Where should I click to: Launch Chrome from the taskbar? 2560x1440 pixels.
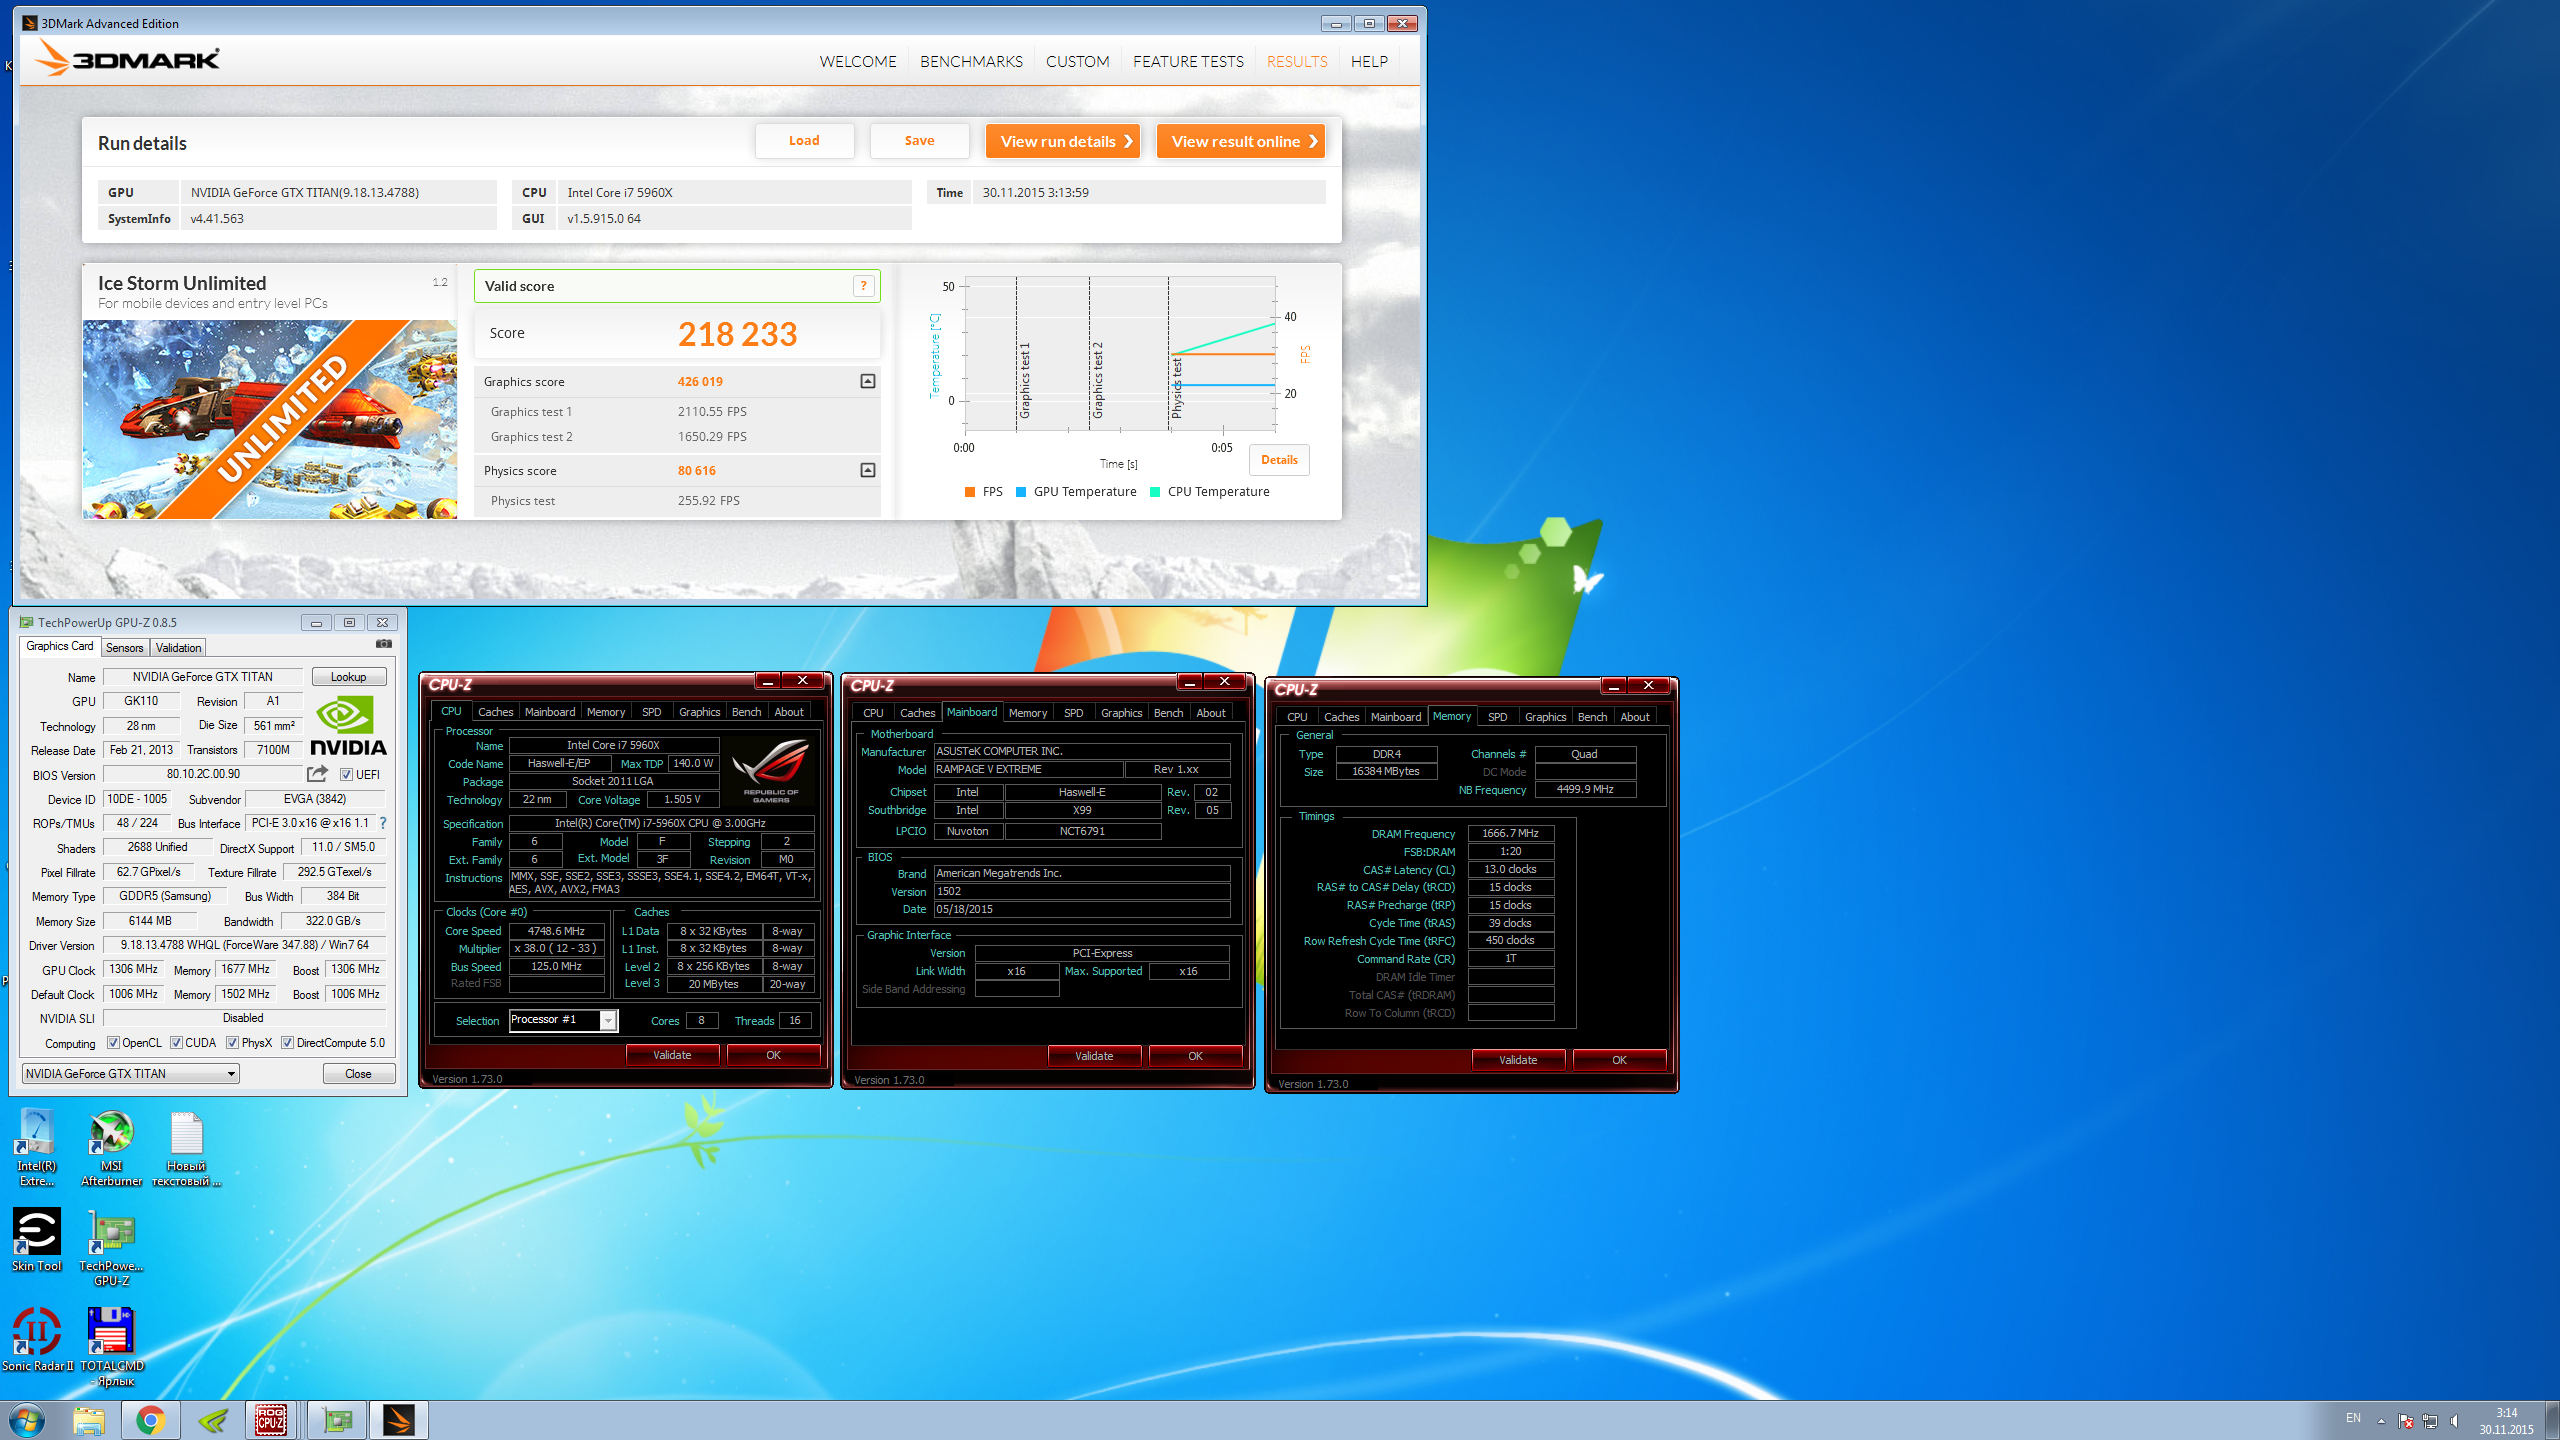150,1420
